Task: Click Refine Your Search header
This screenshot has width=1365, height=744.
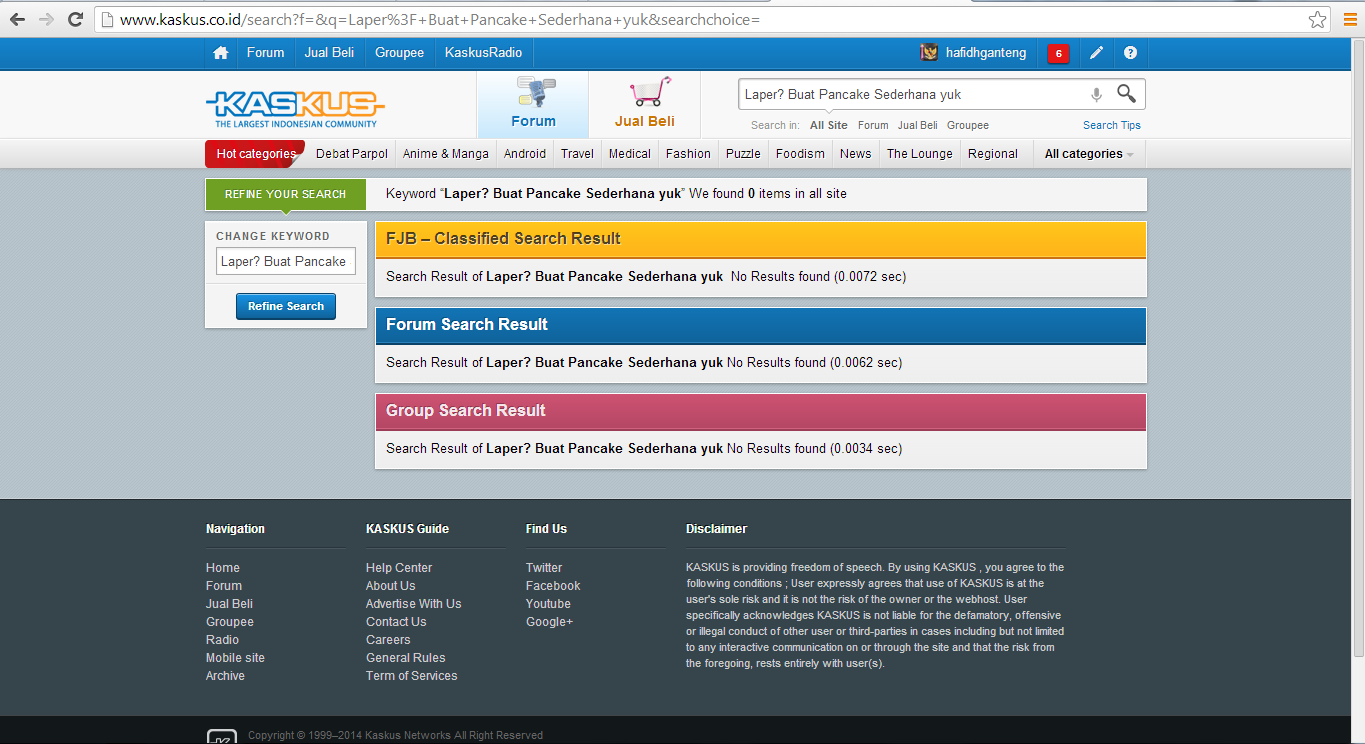Action: click(x=286, y=194)
